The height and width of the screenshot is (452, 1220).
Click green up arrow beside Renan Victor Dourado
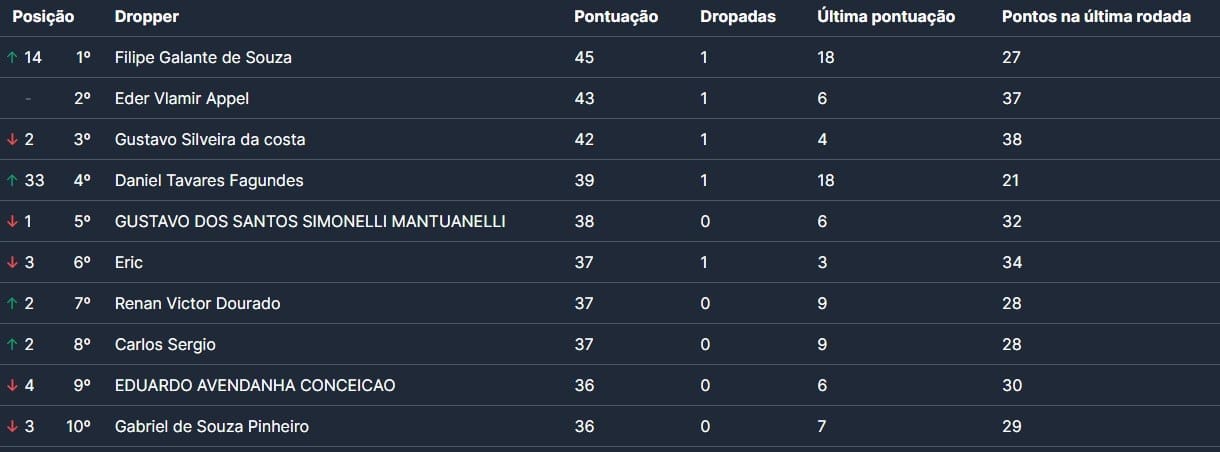click(x=12, y=304)
